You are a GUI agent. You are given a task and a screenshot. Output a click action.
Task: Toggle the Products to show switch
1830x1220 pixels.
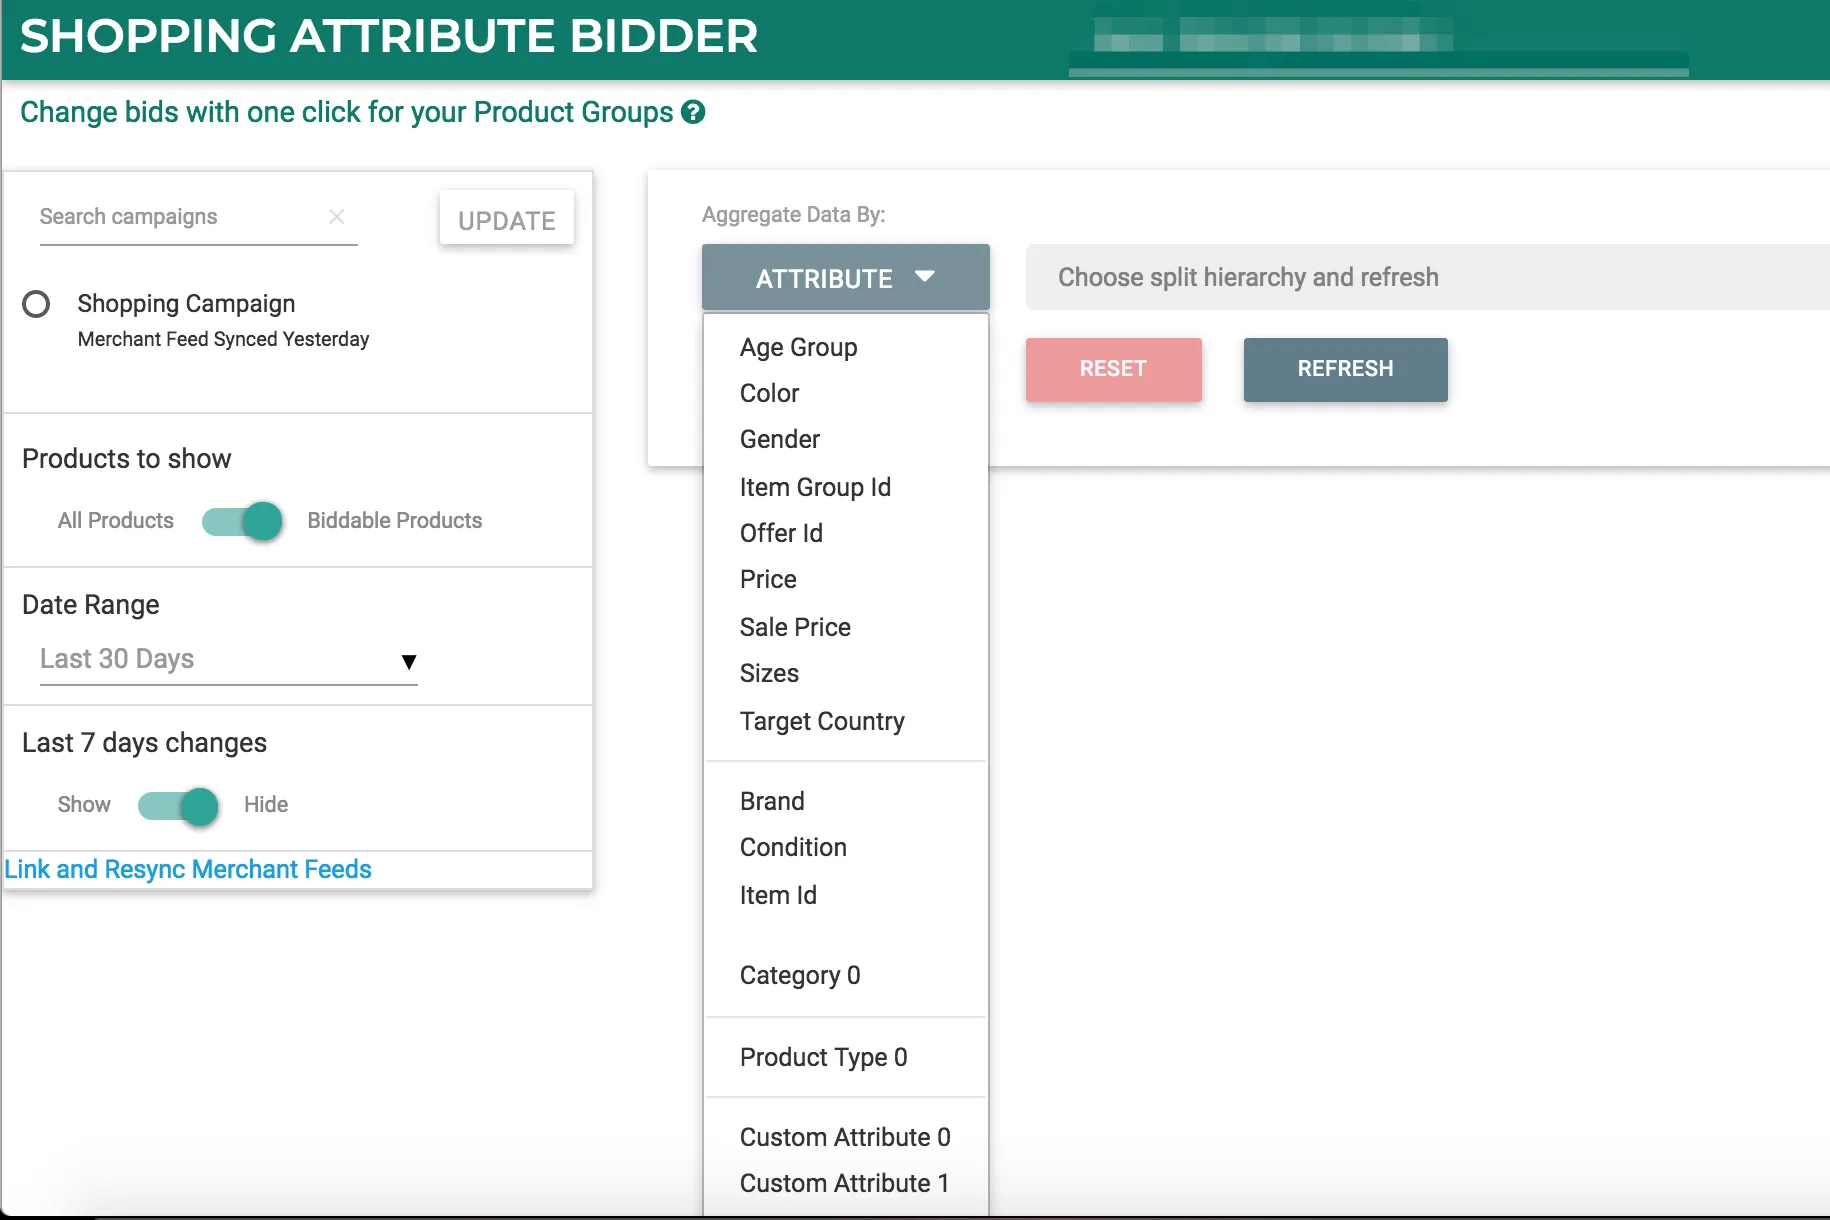click(x=242, y=521)
